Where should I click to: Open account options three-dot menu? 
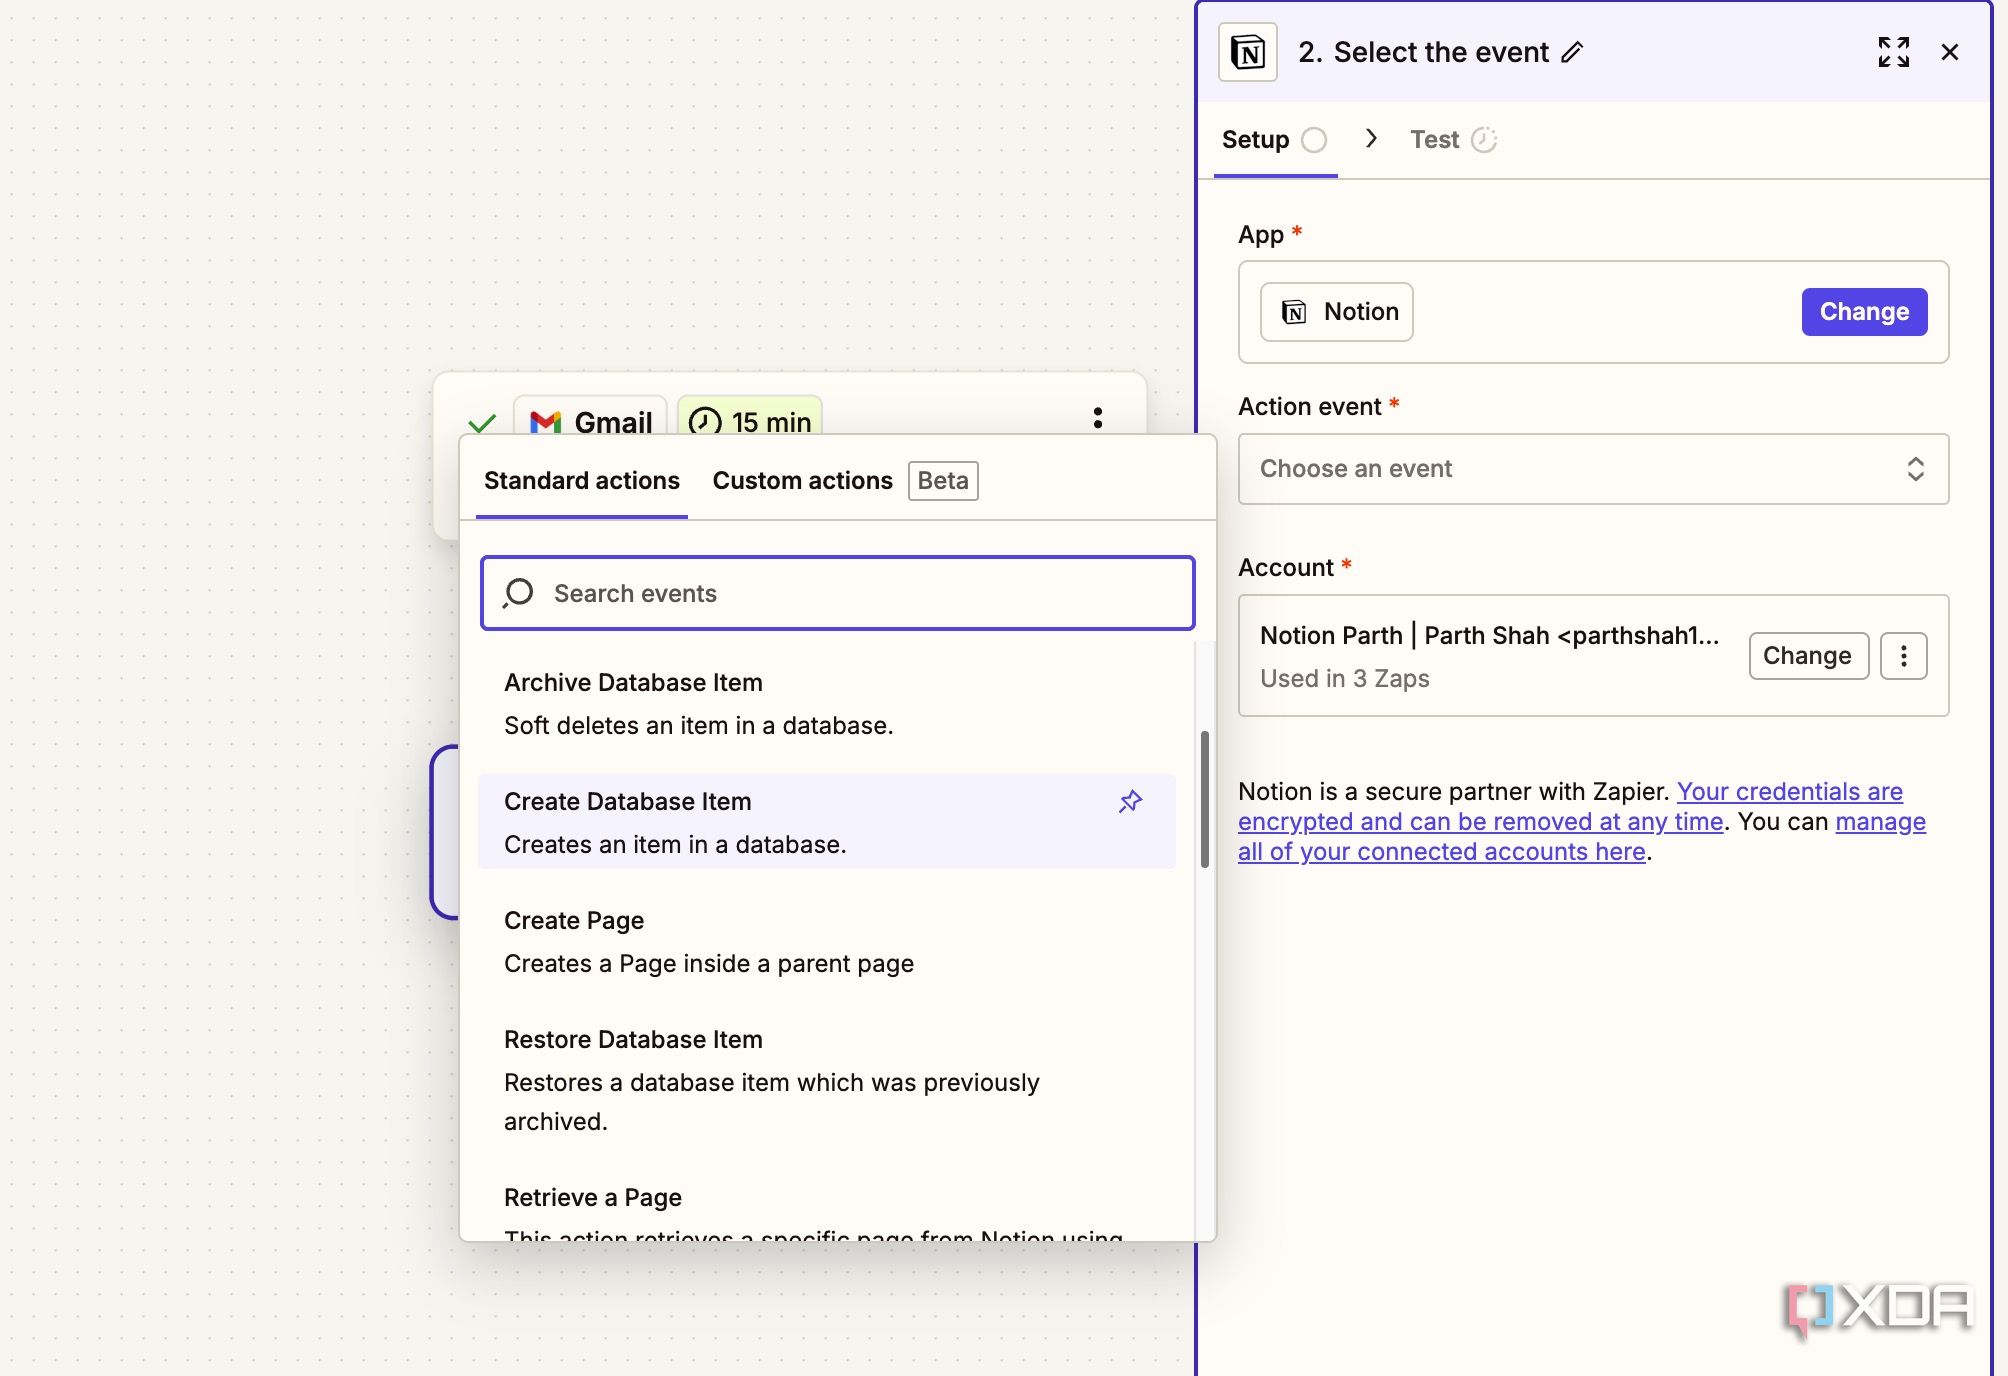1903,656
